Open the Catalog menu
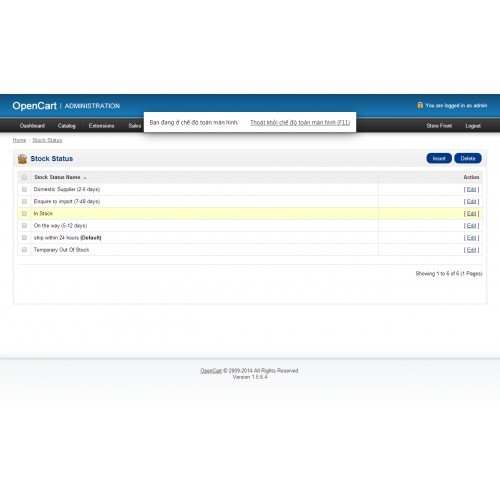Image resolution: width=500 pixels, height=500 pixels. pos(67,126)
